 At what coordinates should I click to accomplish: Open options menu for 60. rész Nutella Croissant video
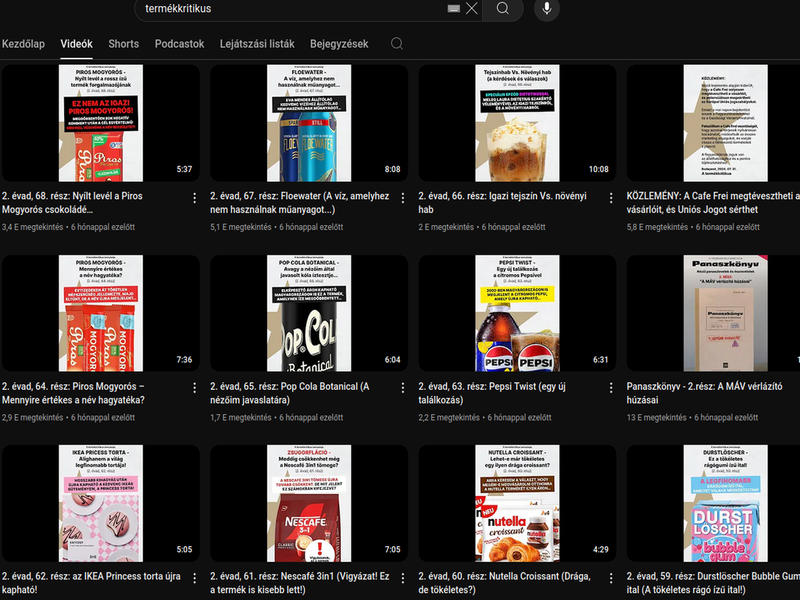(611, 578)
